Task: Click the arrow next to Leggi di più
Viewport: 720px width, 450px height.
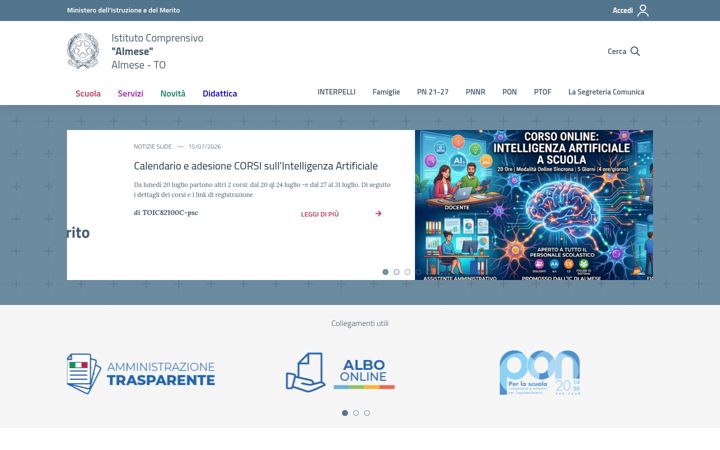Action: coord(378,214)
